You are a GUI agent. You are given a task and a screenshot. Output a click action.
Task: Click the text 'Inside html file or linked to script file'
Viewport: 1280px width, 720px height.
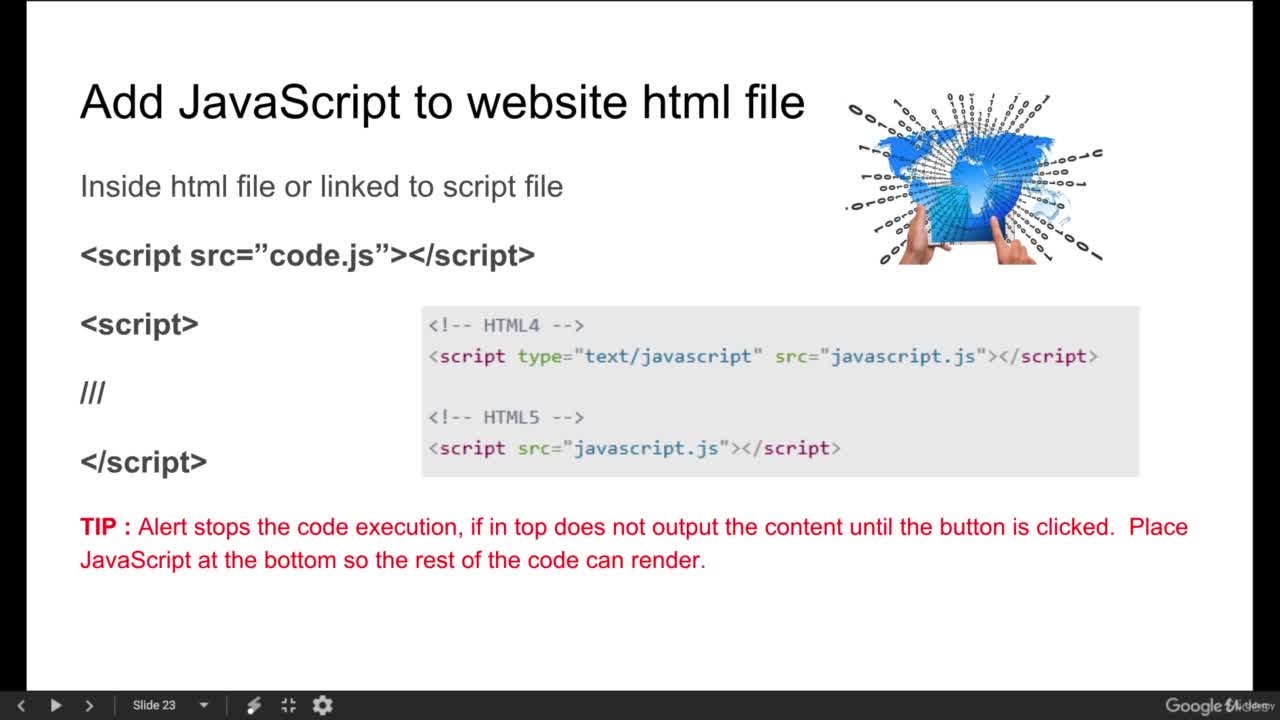tap(321, 186)
